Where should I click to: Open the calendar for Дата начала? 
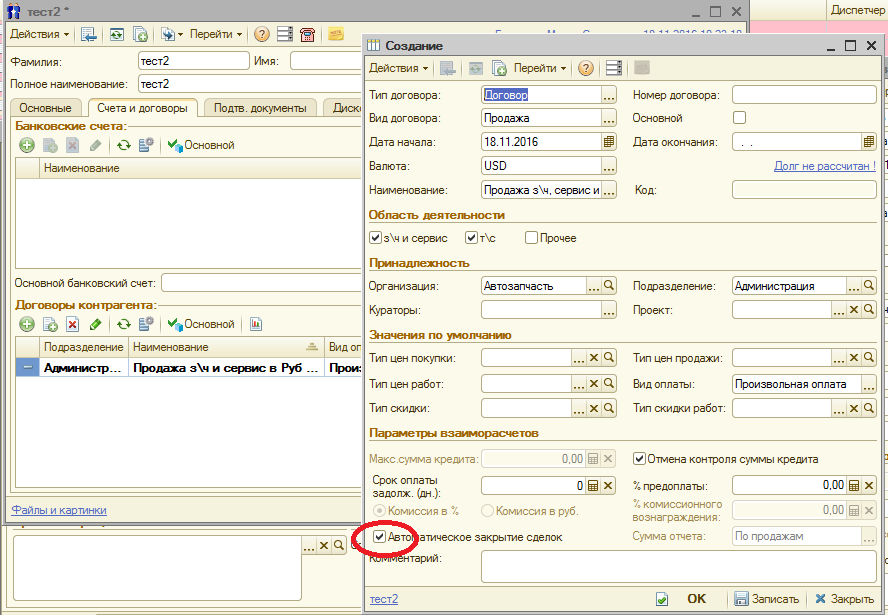click(x=609, y=142)
